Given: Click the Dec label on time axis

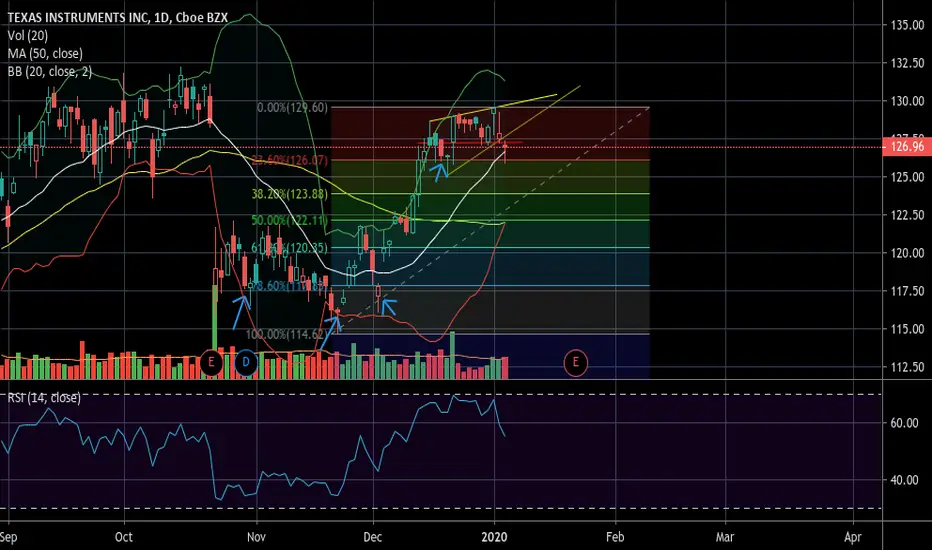Looking at the screenshot, I should (373, 537).
